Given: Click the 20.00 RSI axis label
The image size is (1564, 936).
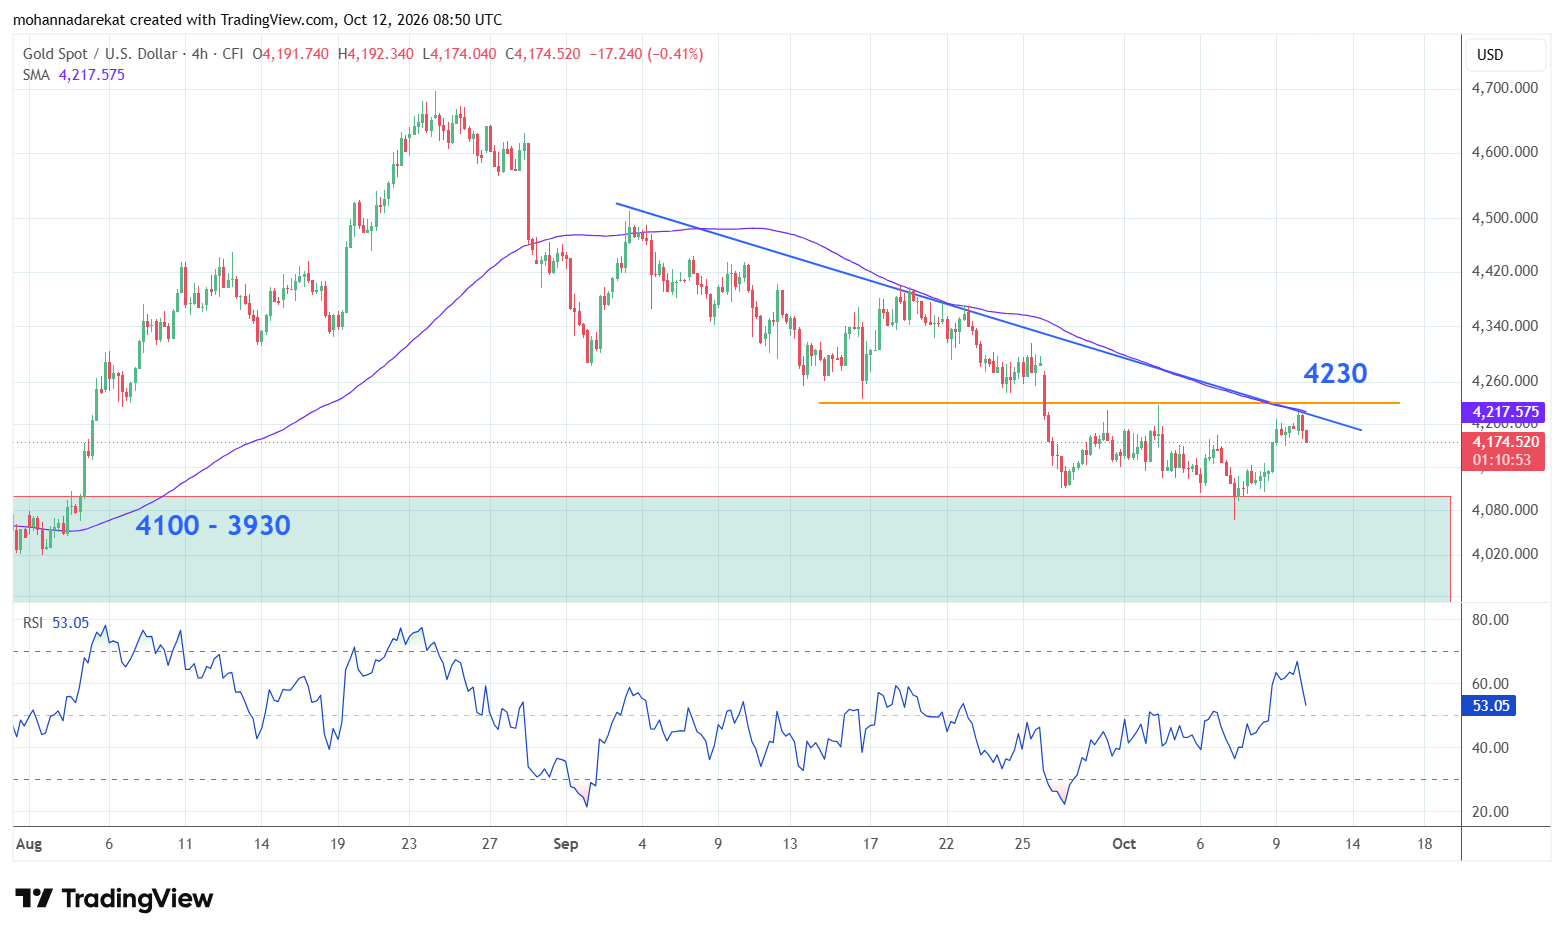Looking at the screenshot, I should pos(1490,812).
